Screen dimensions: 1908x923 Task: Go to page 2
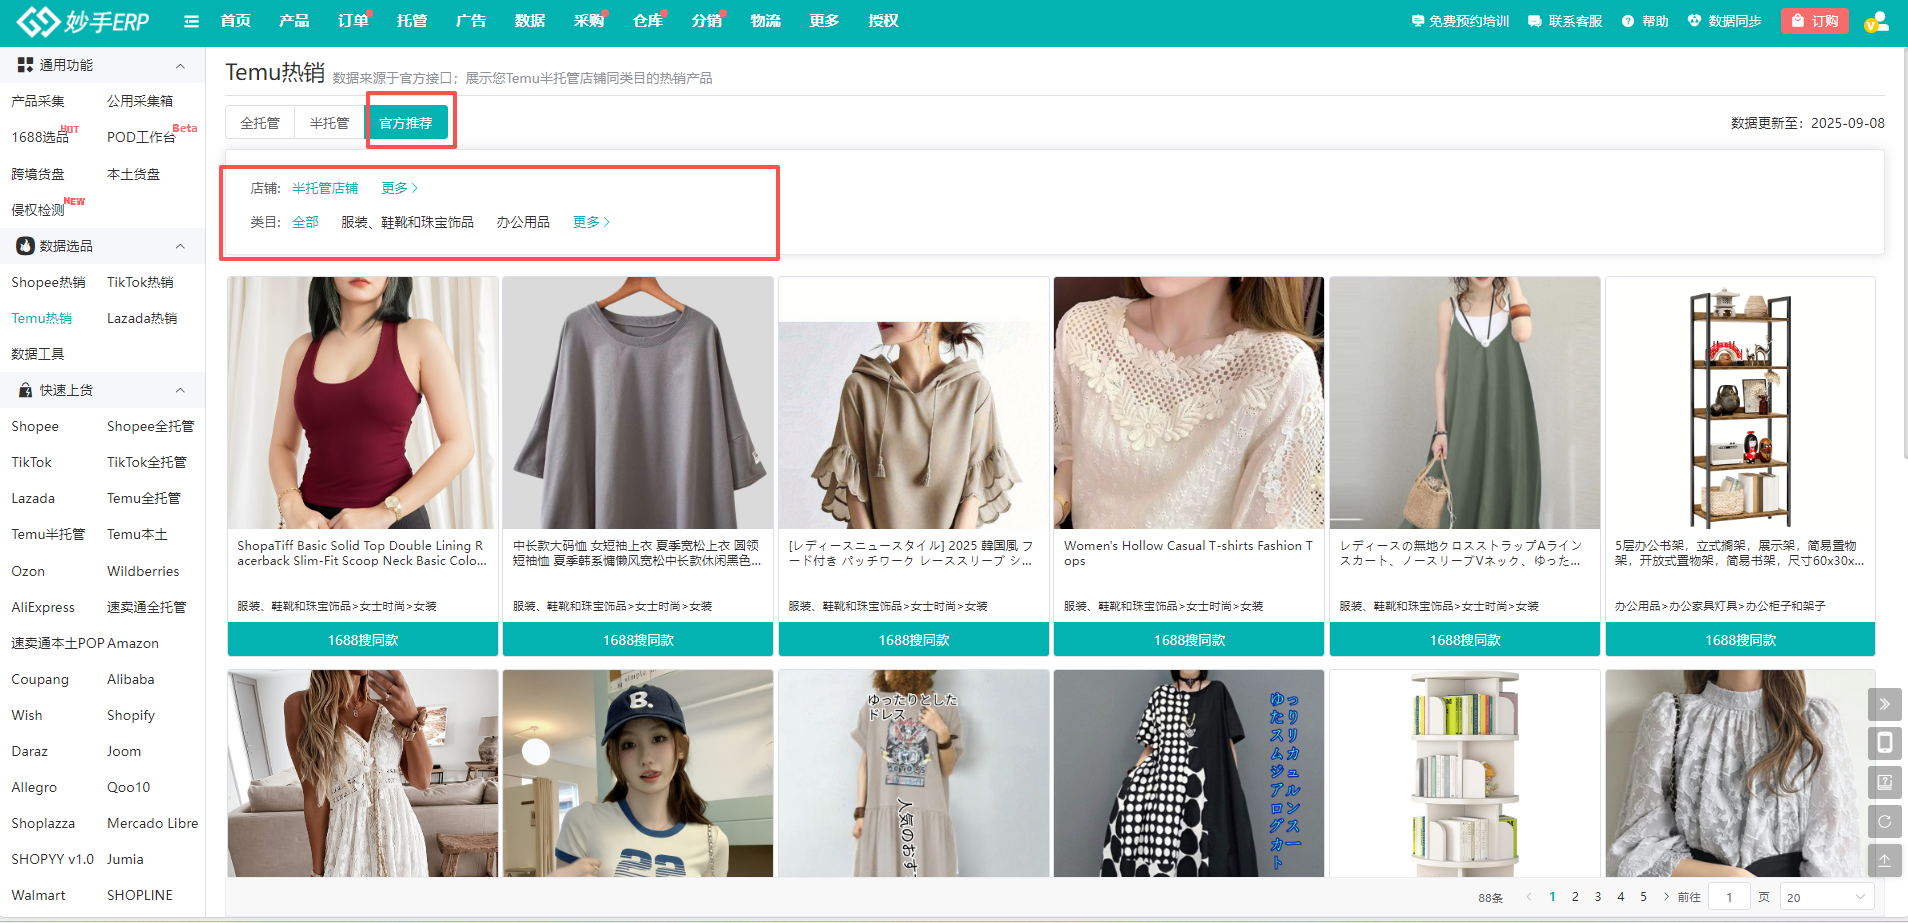pos(1575,897)
